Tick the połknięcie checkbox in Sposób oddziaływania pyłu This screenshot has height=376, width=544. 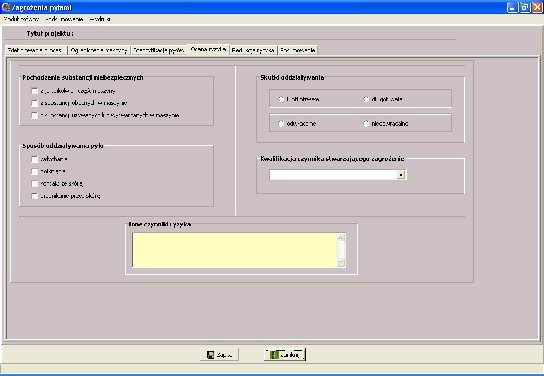tap(34, 171)
